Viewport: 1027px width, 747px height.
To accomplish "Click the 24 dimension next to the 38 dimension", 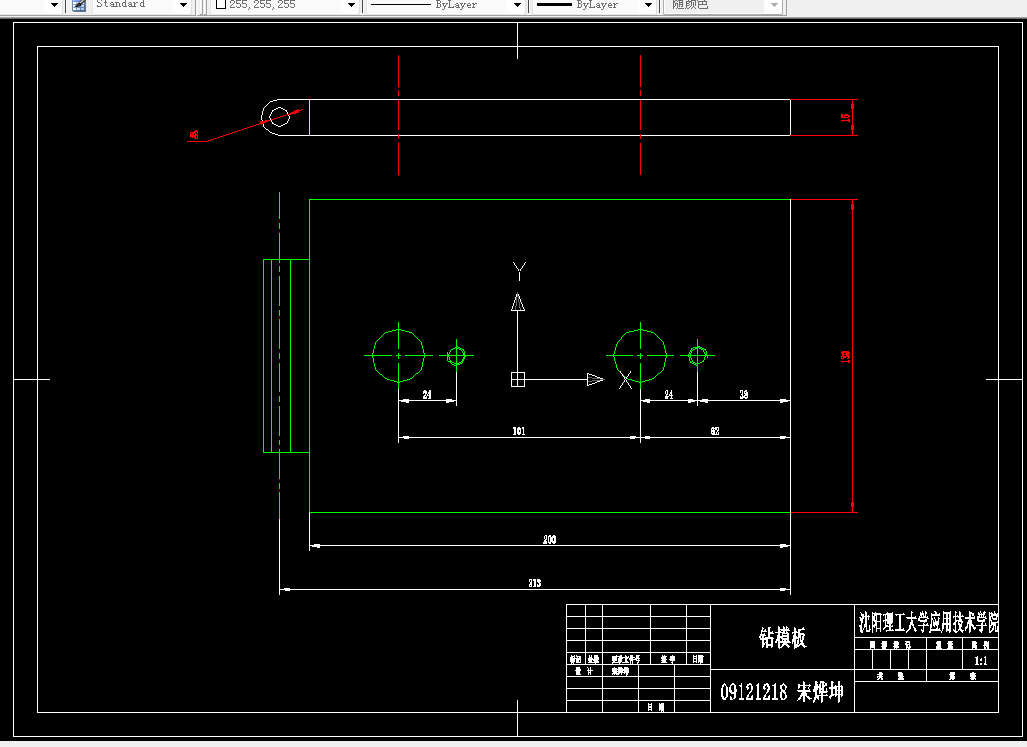I will pos(668,394).
